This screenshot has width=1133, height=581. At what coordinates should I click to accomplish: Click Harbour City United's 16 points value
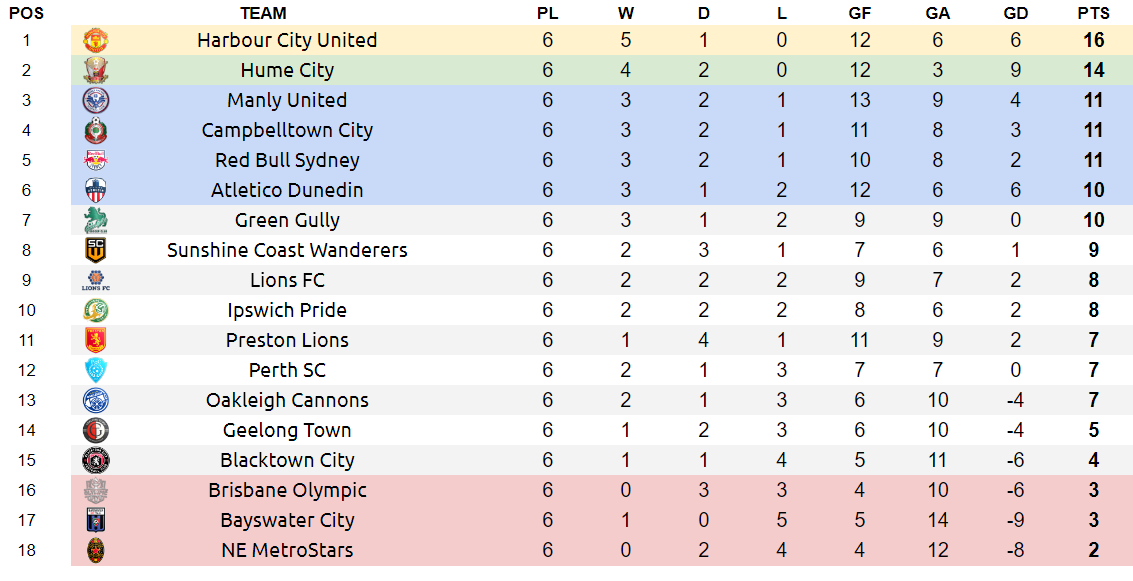1093,40
